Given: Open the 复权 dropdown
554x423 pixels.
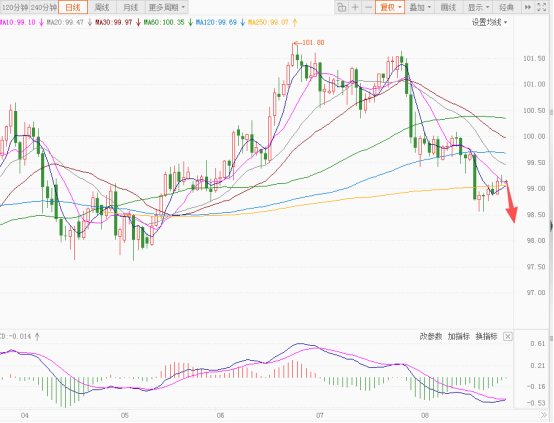Looking at the screenshot, I should click(390, 7).
